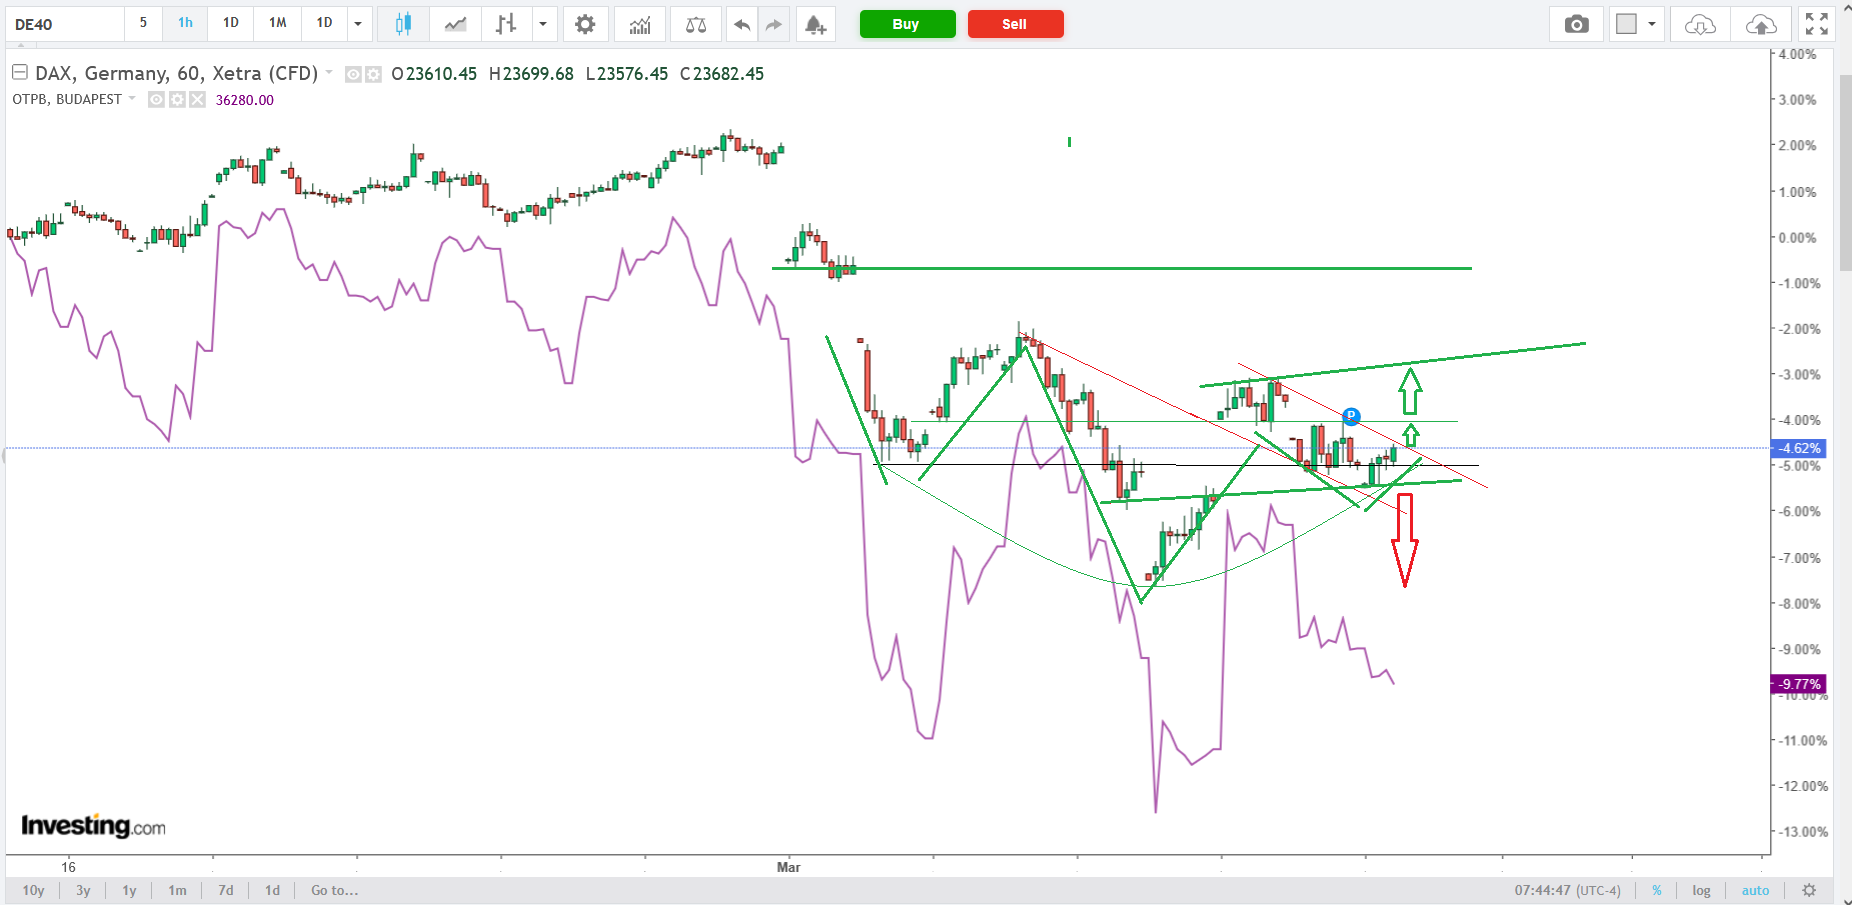Load chart layout from cloud
The height and width of the screenshot is (905, 1852).
point(1700,24)
